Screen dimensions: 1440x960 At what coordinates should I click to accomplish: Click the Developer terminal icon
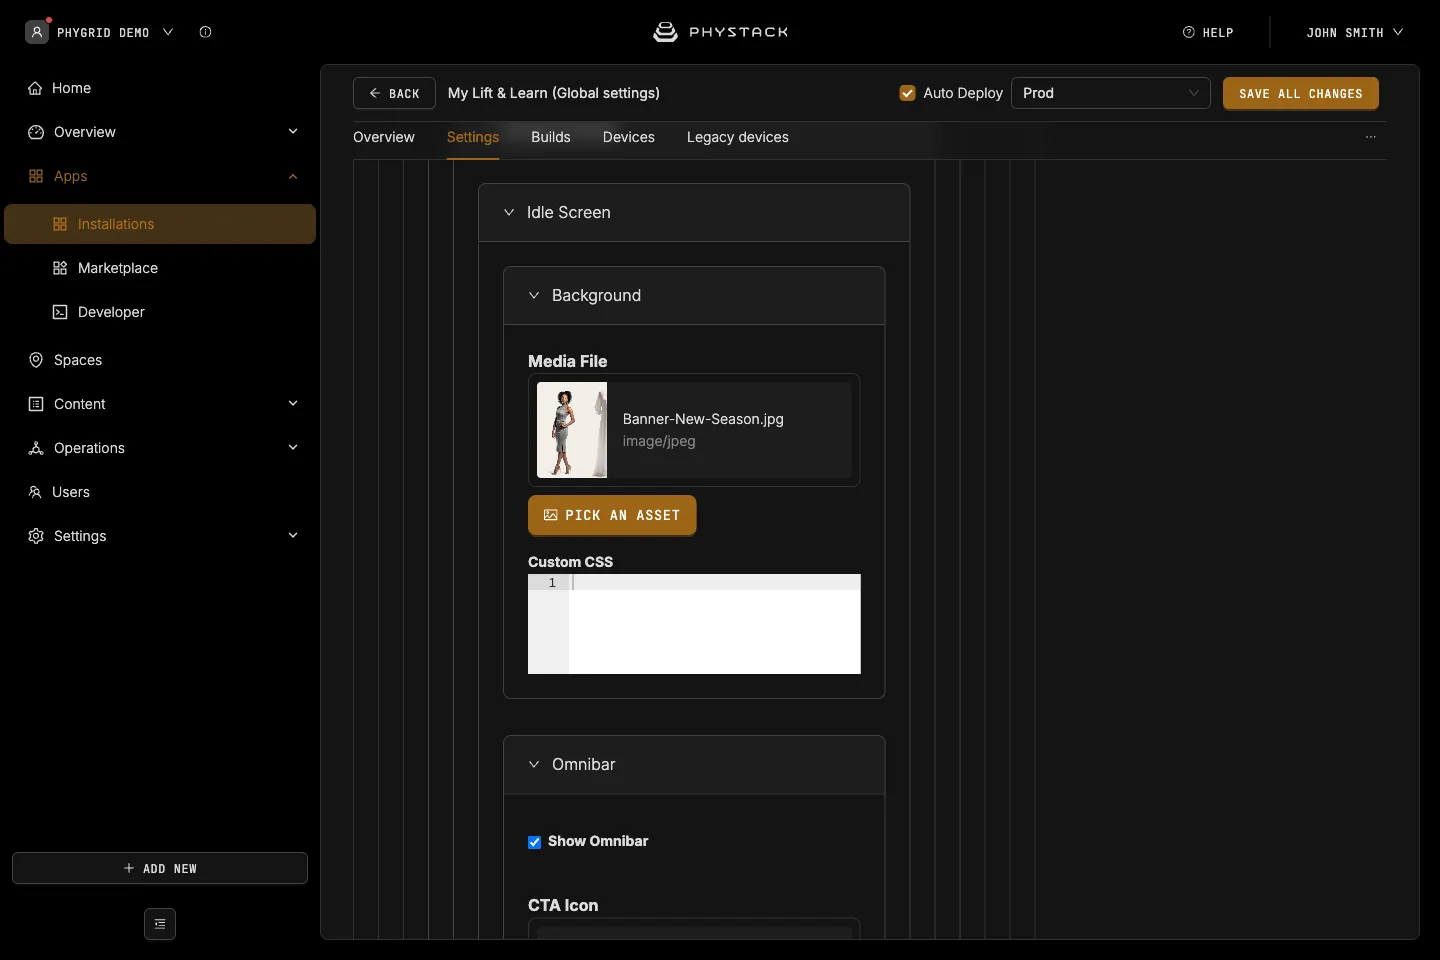click(x=60, y=312)
